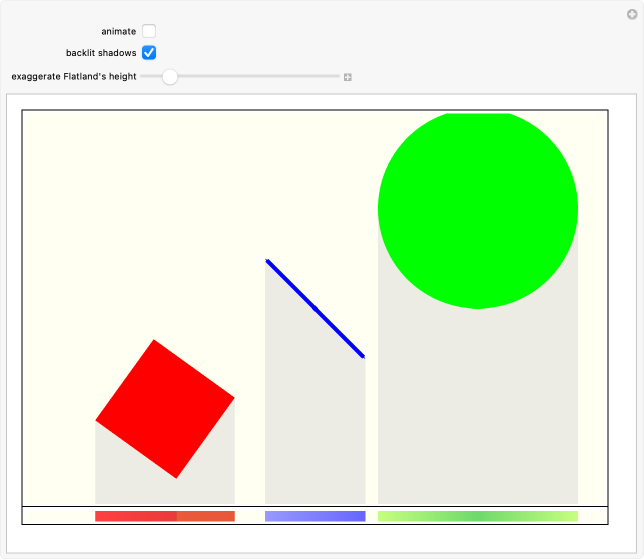Click the "exaggerate Flatland's height" label

pyautogui.click(x=74, y=77)
